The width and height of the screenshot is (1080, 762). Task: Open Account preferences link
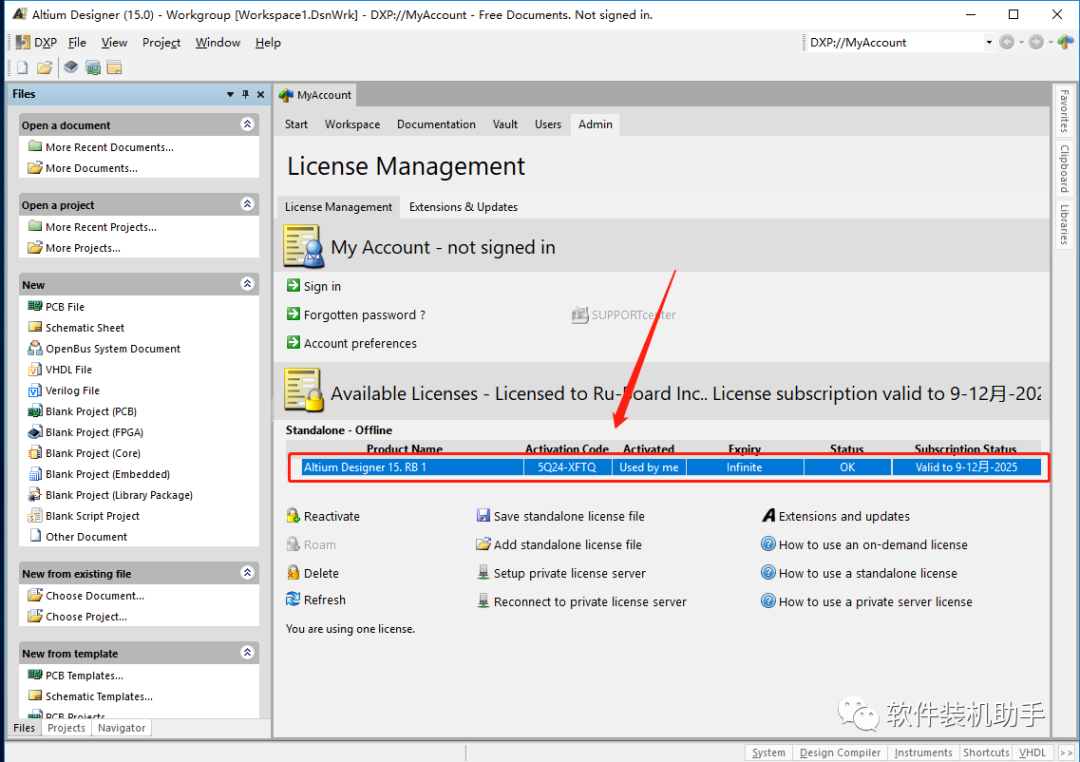click(x=360, y=343)
